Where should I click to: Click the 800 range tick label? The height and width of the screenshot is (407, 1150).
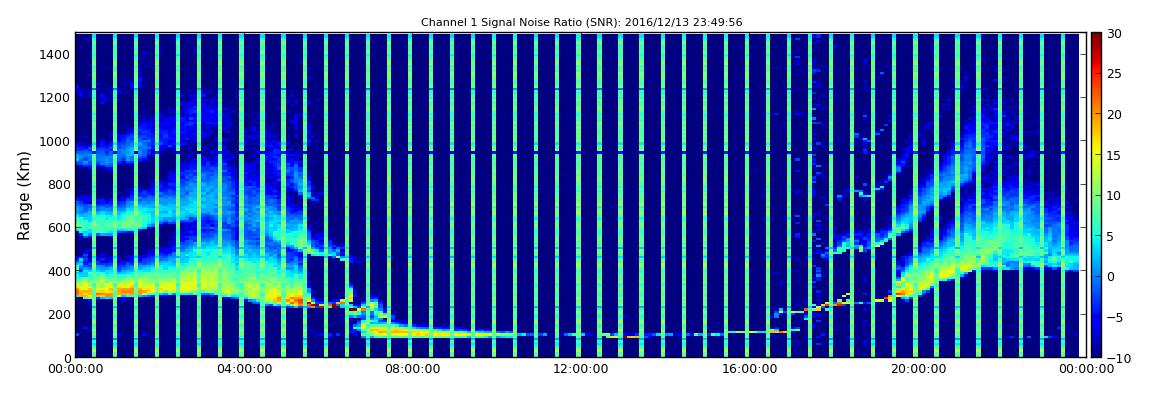pyautogui.click(x=58, y=184)
